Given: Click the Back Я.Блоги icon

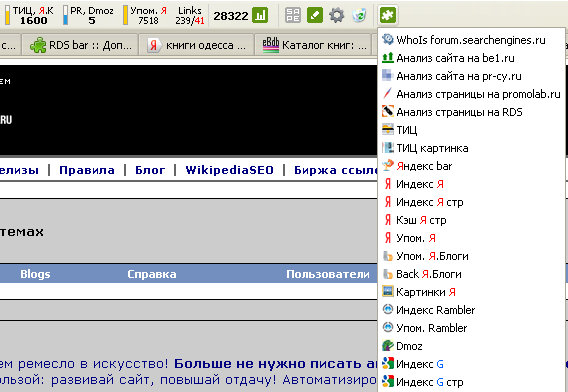Looking at the screenshot, I should [x=388, y=274].
